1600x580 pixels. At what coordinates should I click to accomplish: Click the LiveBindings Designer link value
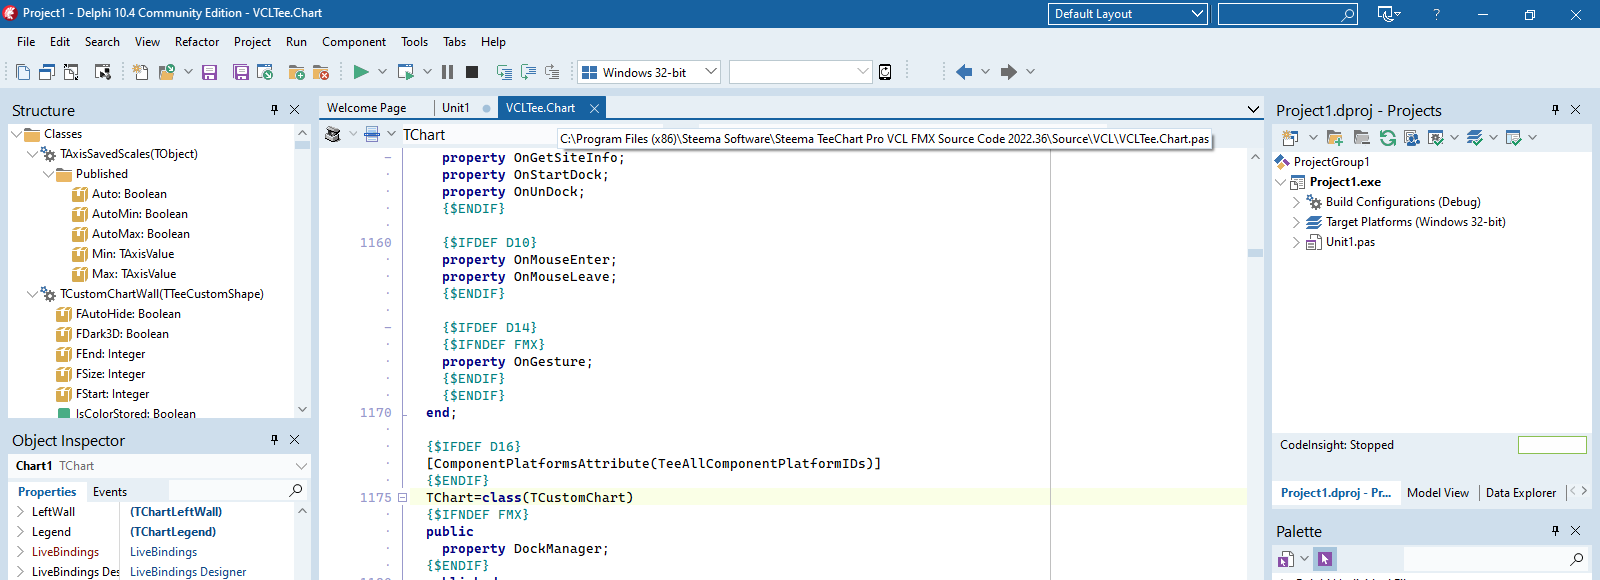coord(188,572)
